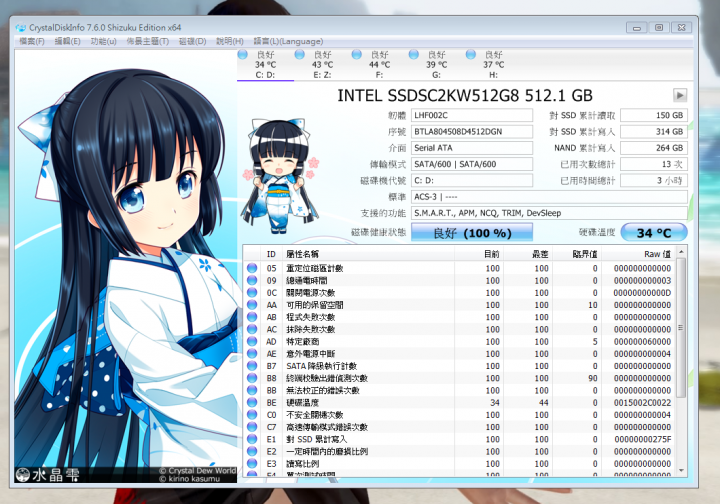Click status orb of attribute AC row
The width and height of the screenshot is (720, 504).
click(252, 329)
